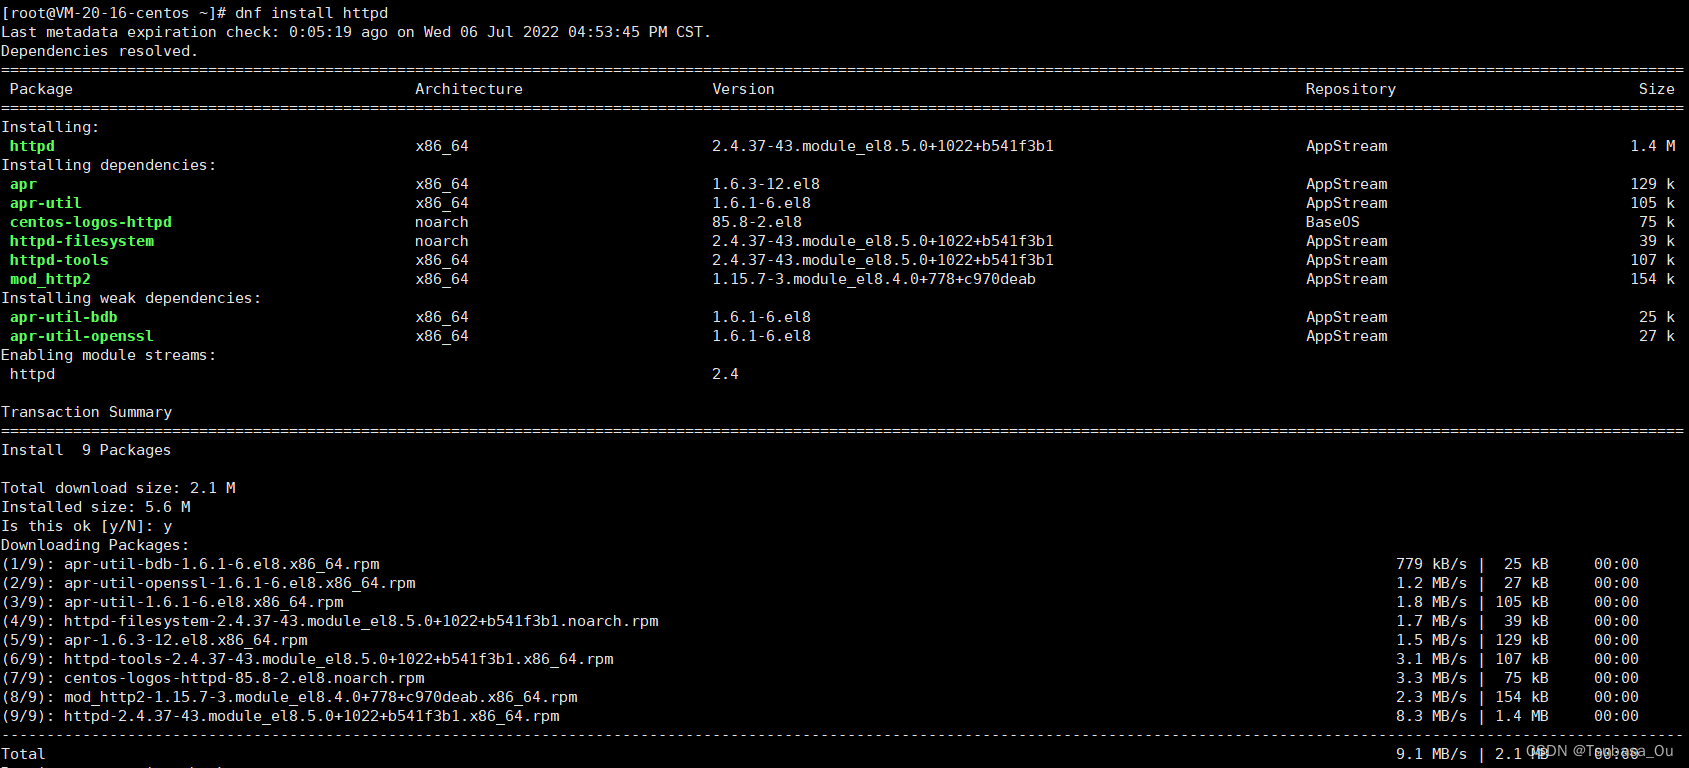Click version '1.6.3-12.el8' of apr
1689x768 pixels.
pos(766,184)
